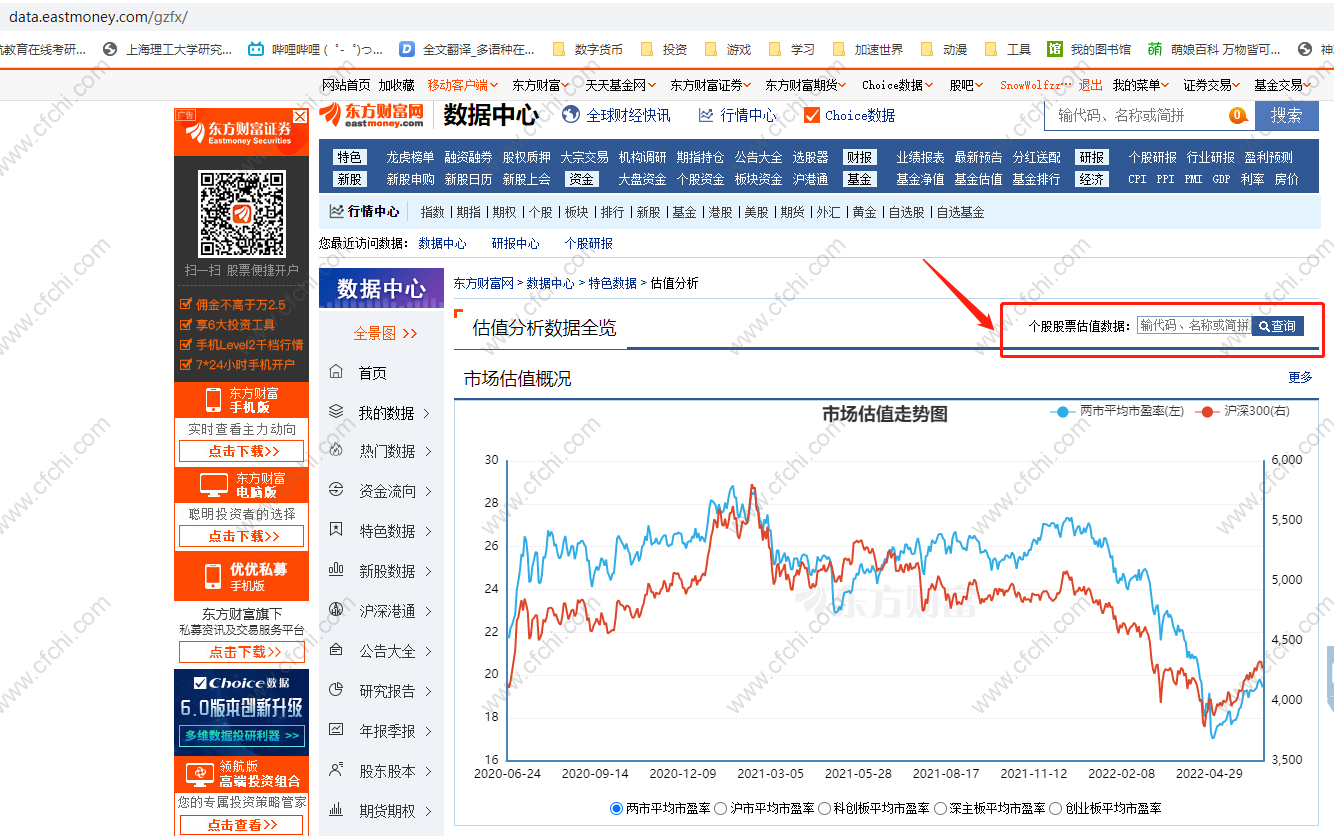Screen dimensions: 1334x836
Task: Toggle the Choice数据 checkbox icon in header
Action: point(812,115)
